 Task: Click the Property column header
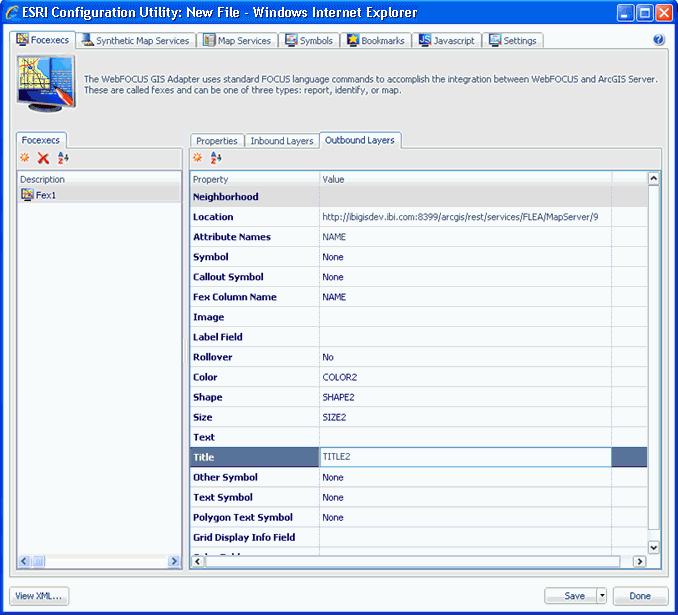point(255,179)
